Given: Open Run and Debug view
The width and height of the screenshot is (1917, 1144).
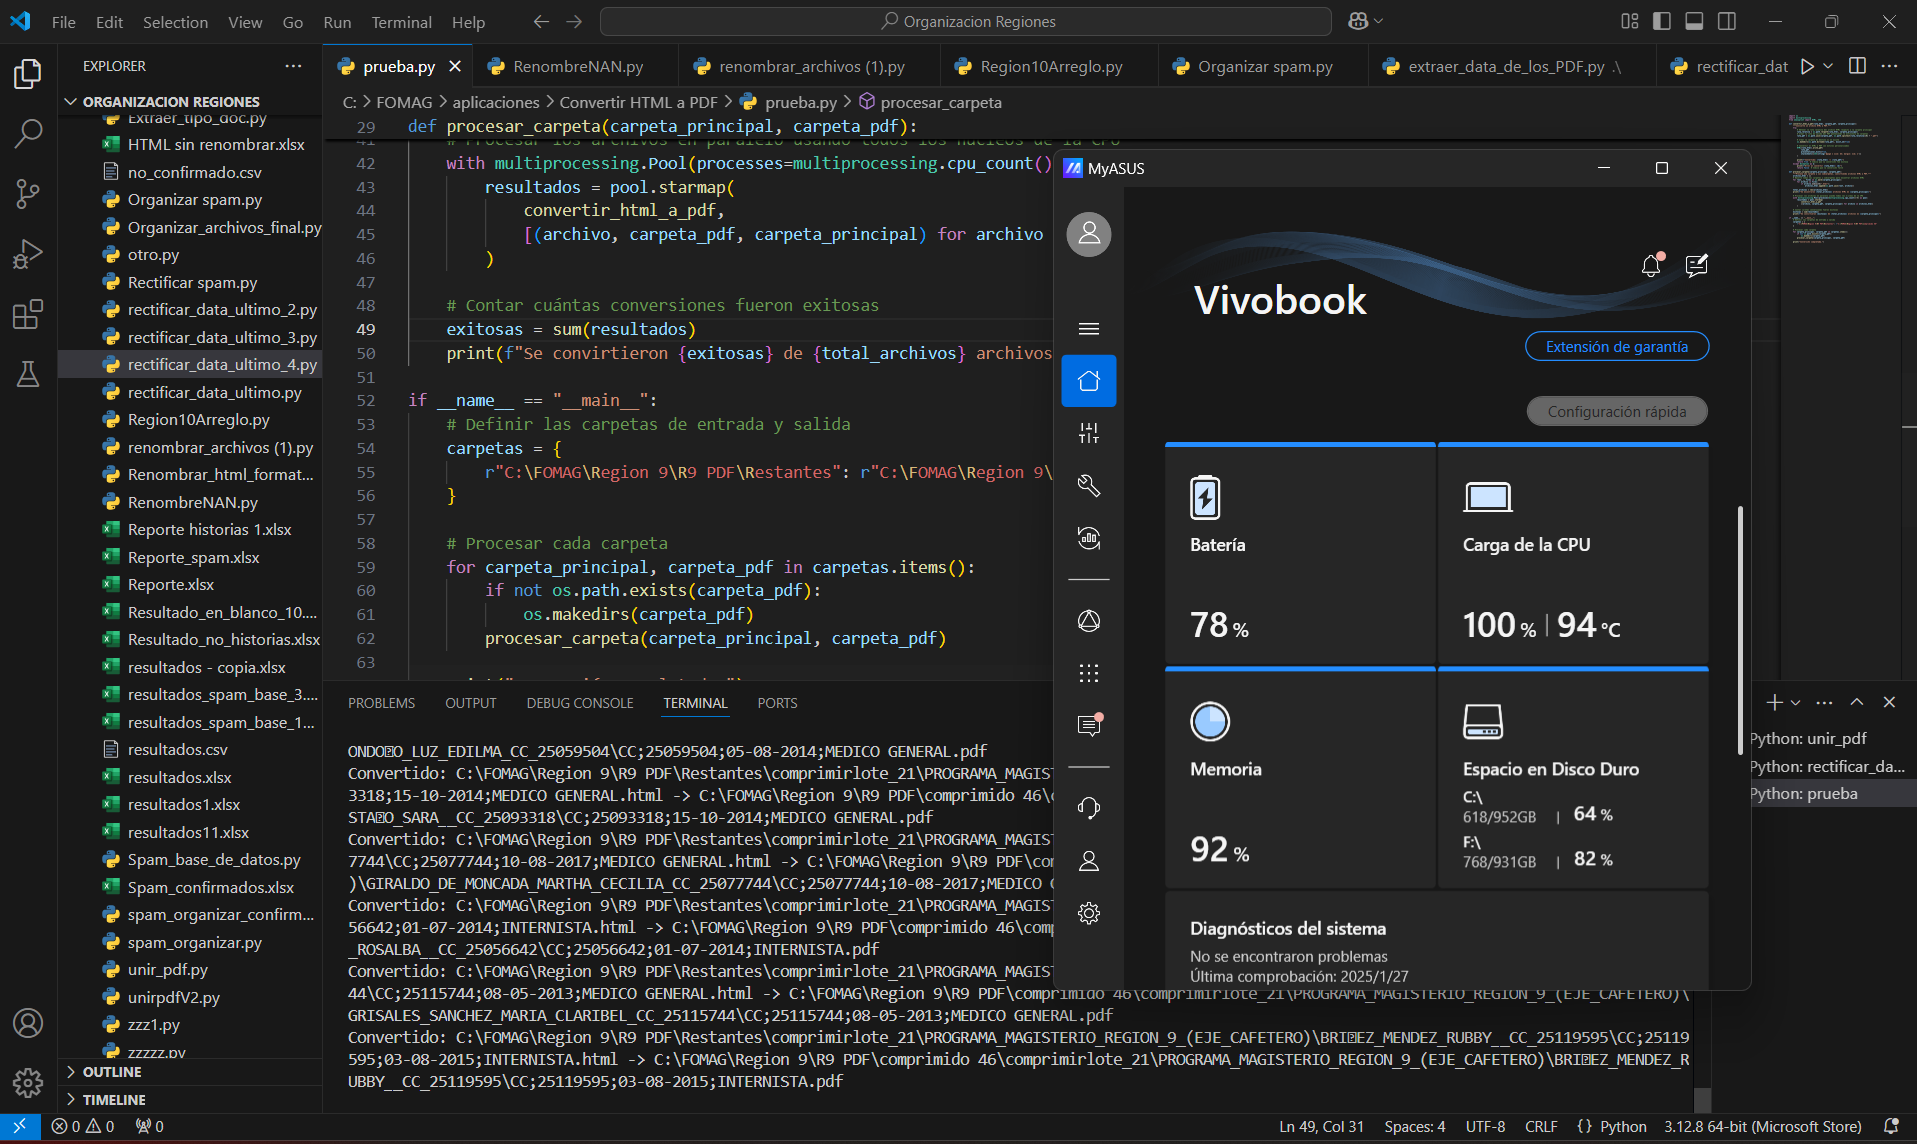Looking at the screenshot, I should click(28, 254).
